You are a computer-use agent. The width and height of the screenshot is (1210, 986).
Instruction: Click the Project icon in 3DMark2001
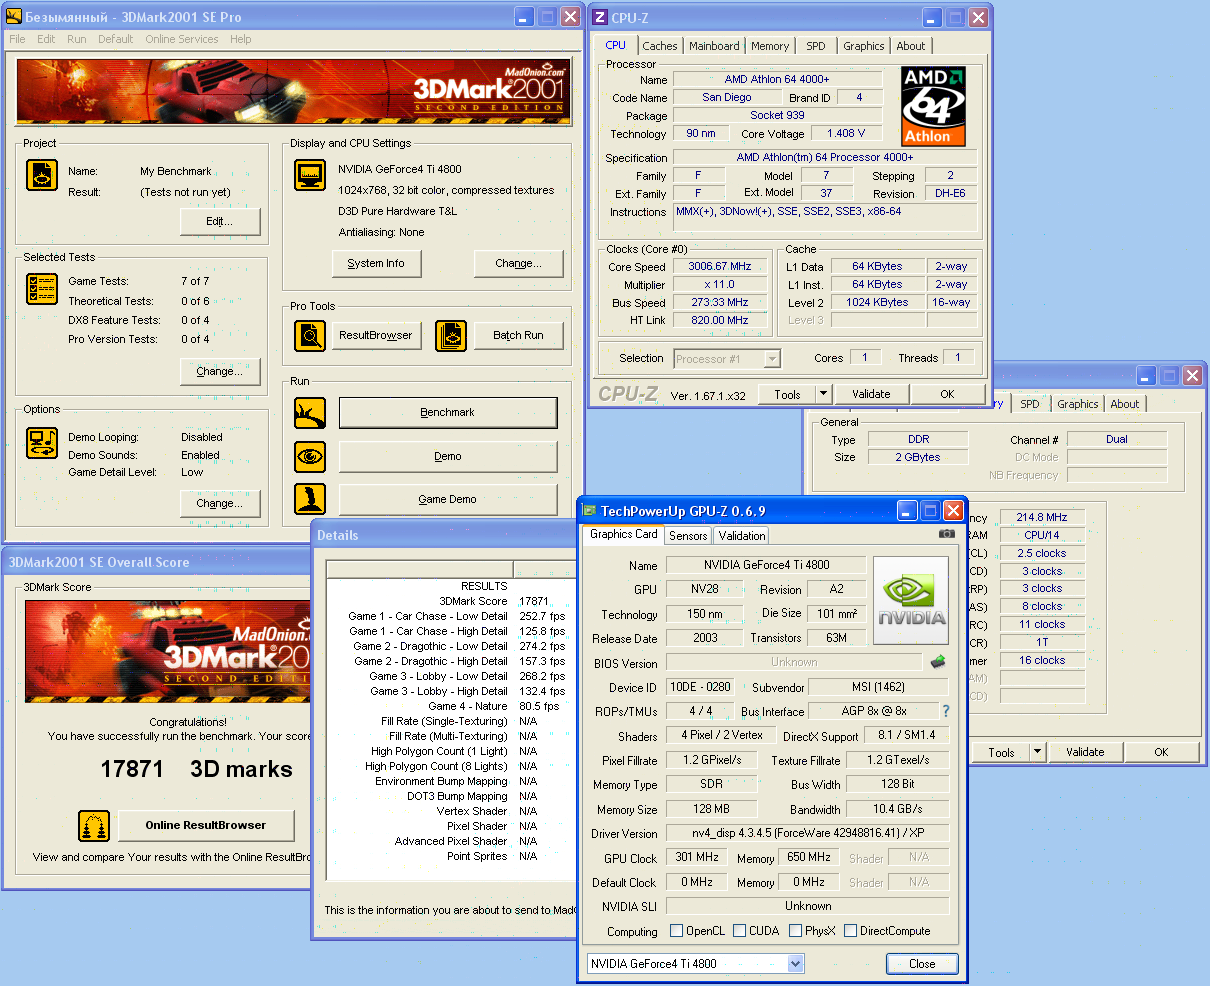coord(42,175)
